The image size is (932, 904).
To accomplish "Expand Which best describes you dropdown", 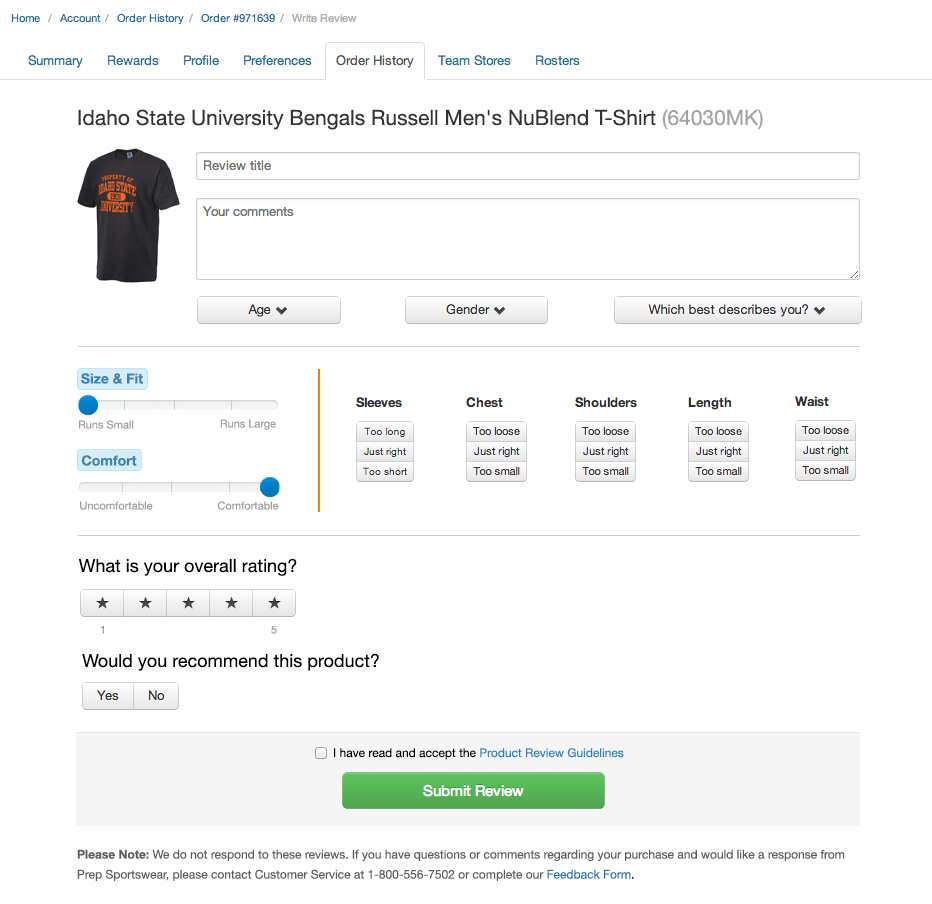I will pos(737,310).
